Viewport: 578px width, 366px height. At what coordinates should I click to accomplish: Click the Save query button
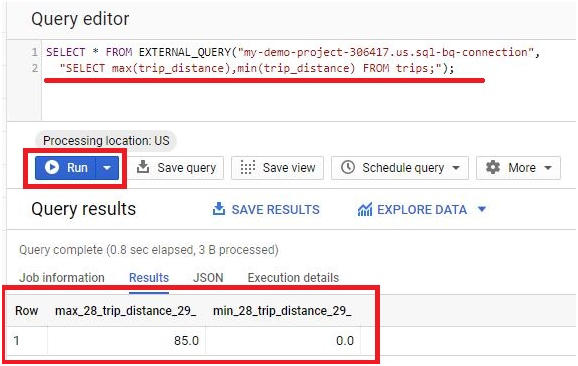click(x=176, y=168)
